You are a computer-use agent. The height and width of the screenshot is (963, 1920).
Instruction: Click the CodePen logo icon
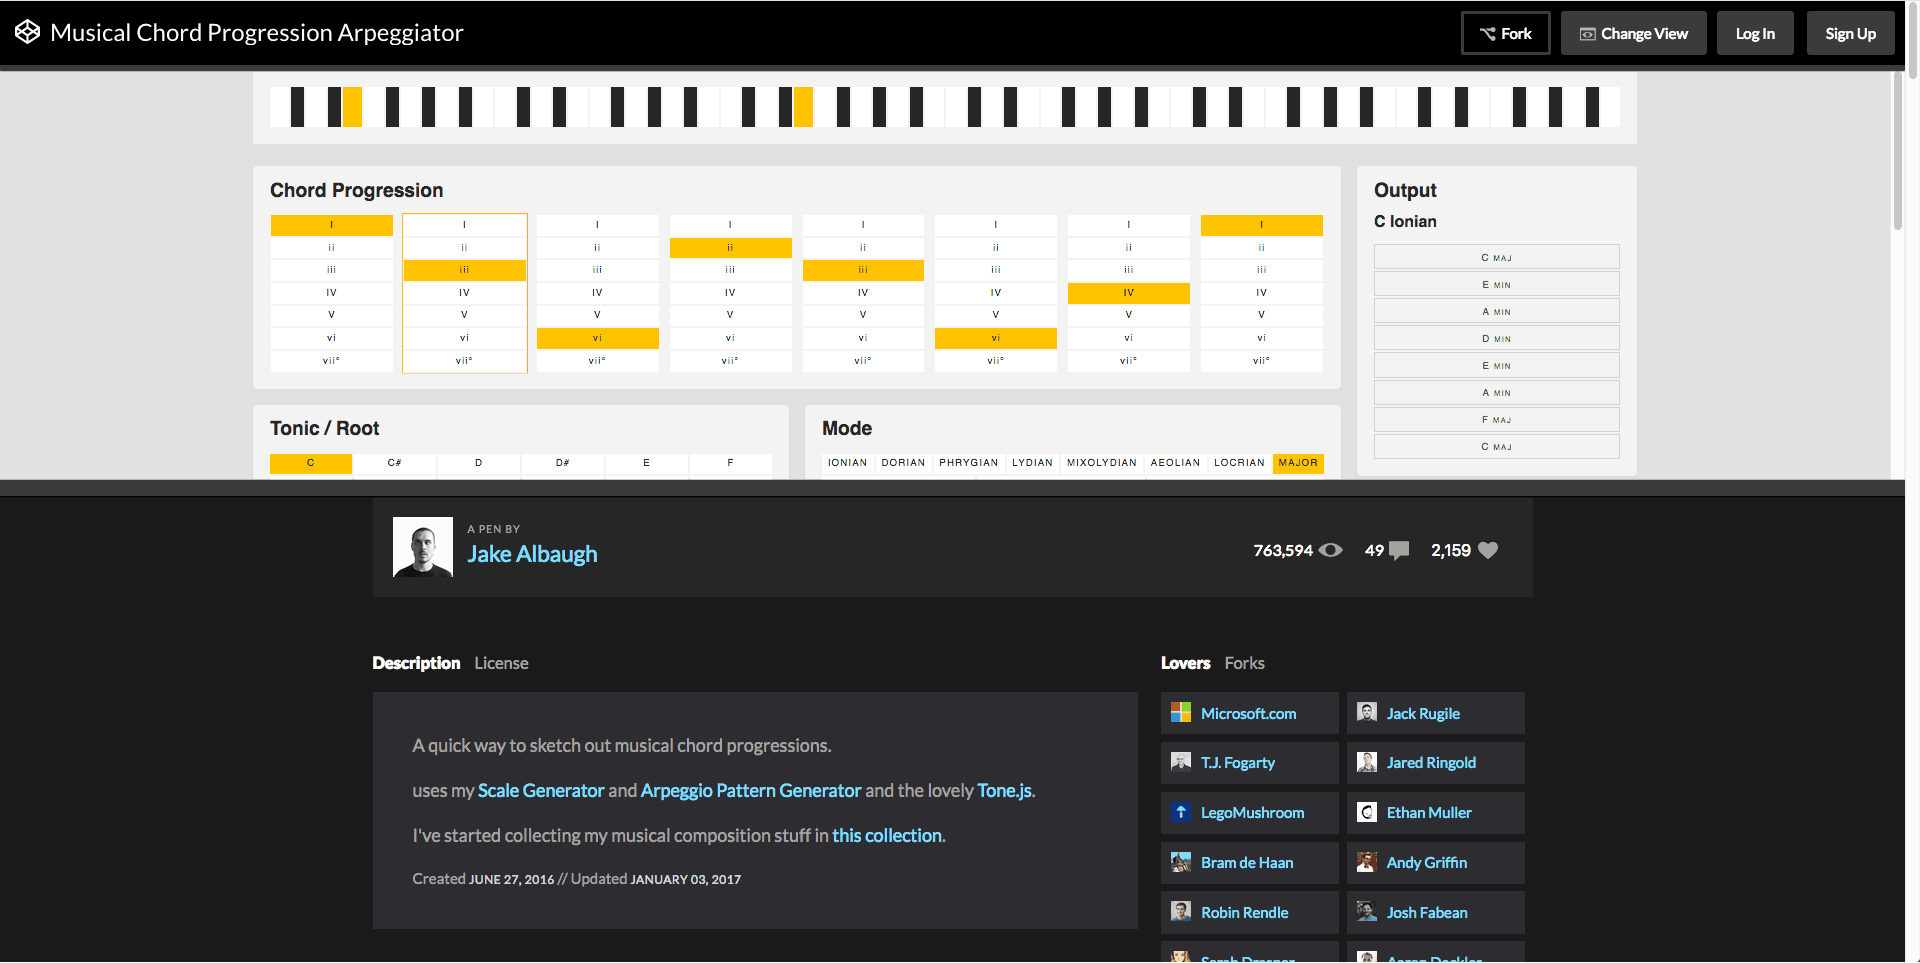click(27, 32)
